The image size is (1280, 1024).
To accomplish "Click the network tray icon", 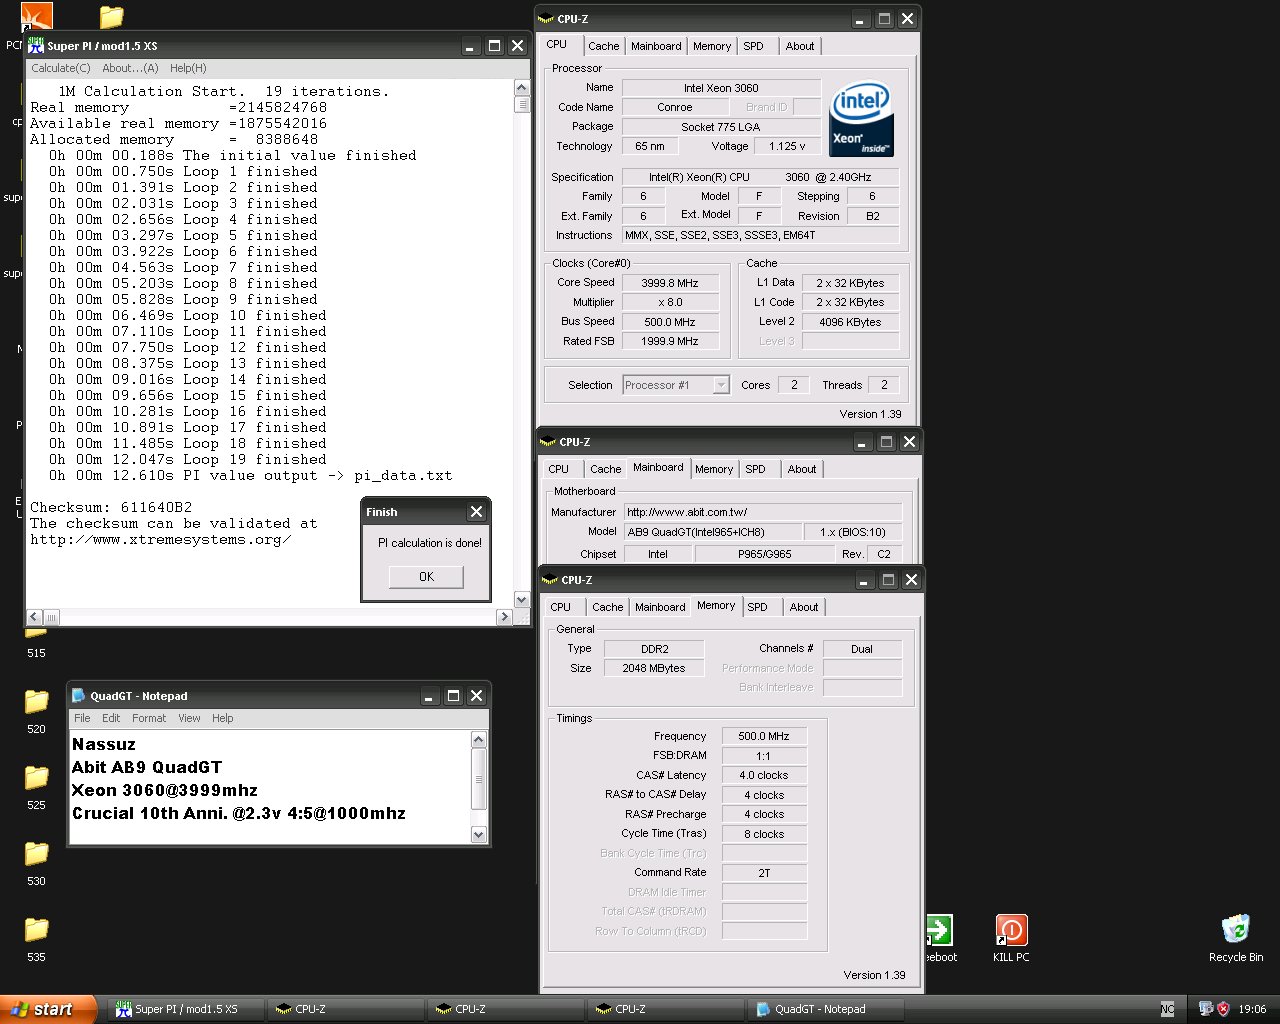I will 1206,1009.
